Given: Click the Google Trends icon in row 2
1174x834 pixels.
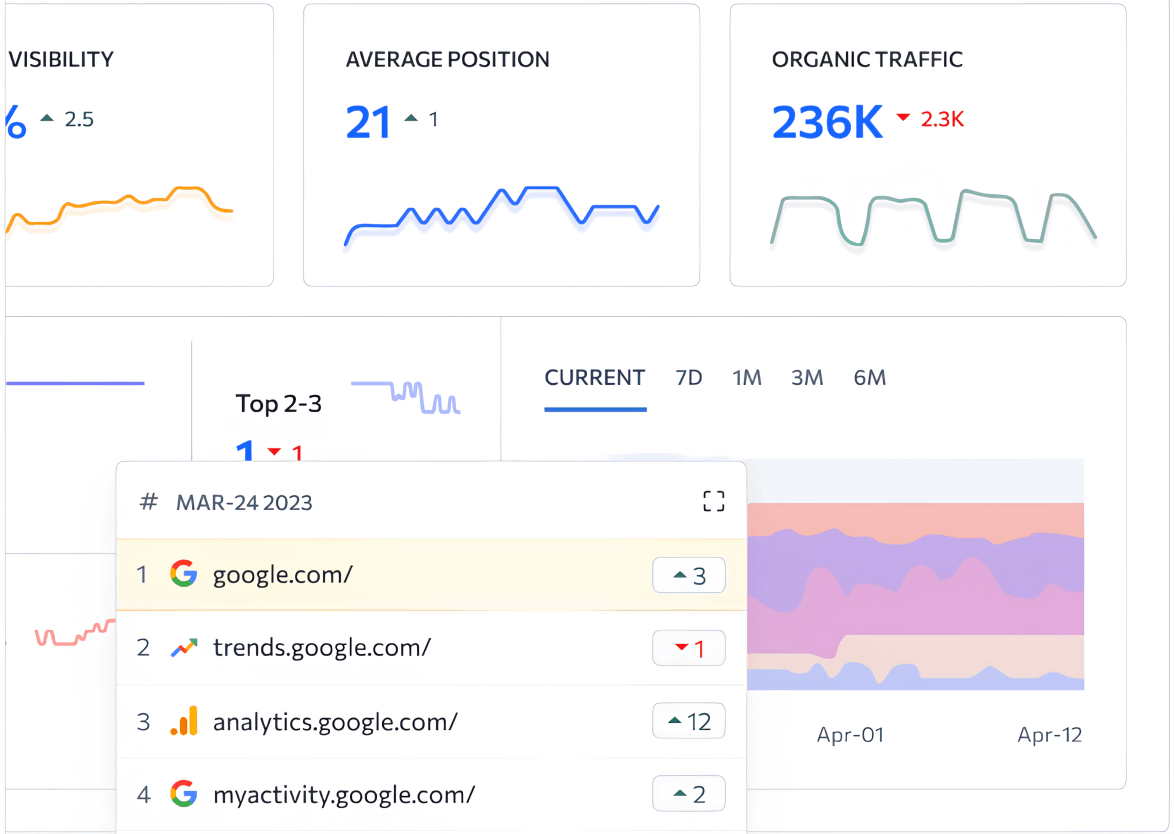Looking at the screenshot, I should [183, 648].
